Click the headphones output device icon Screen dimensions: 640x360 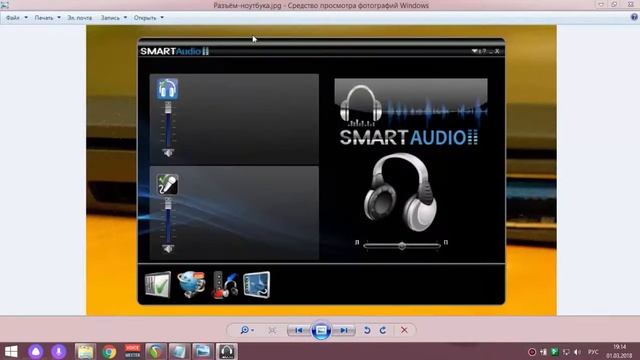[x=167, y=89]
